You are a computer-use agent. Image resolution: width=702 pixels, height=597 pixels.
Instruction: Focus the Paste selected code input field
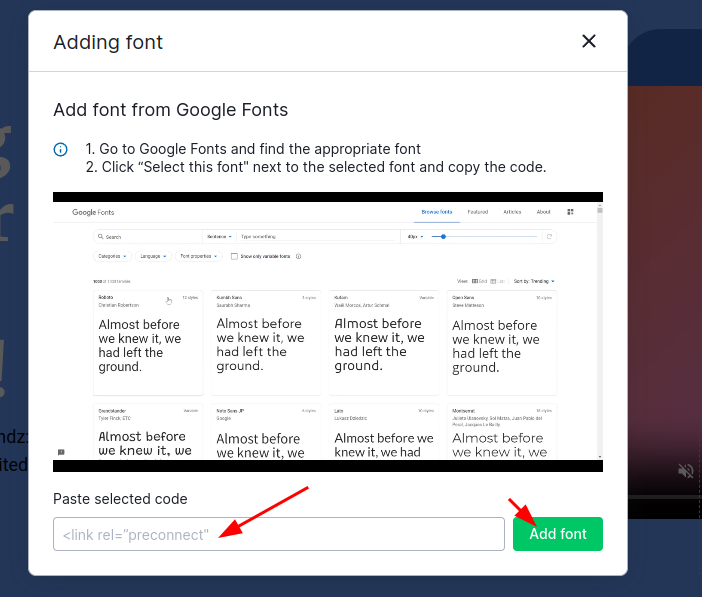click(278, 534)
